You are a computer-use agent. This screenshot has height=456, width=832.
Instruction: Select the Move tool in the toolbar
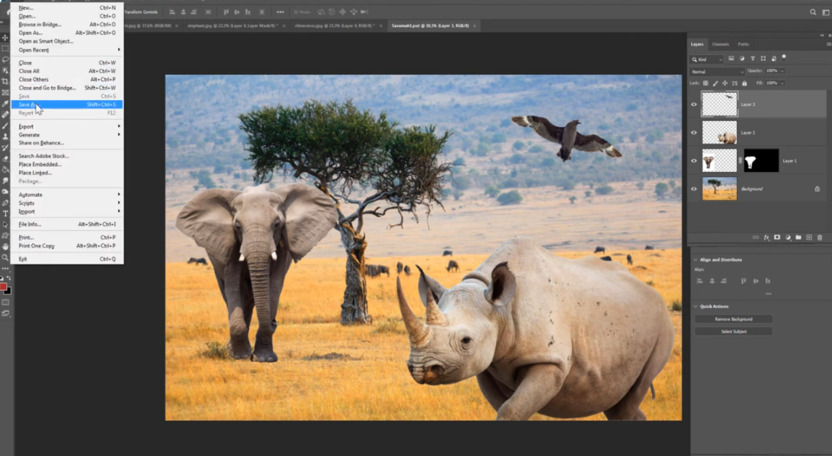(5, 37)
